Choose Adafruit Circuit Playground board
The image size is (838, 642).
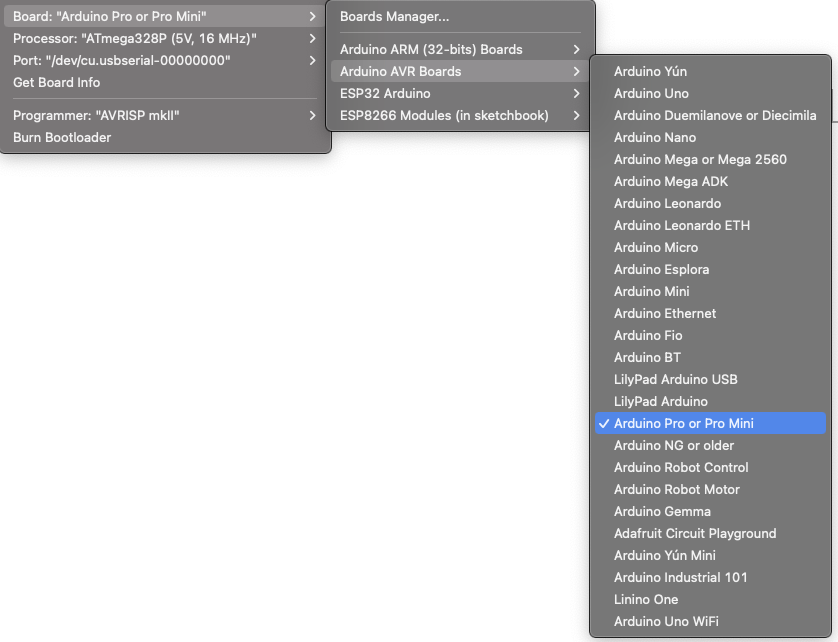[710, 533]
